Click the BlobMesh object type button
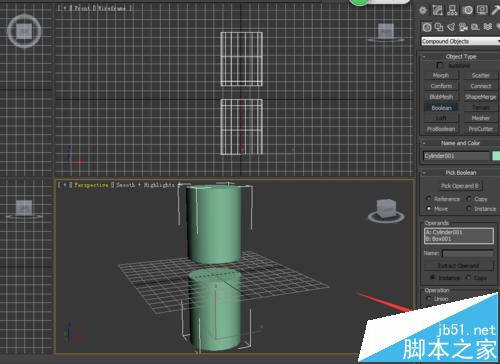The image size is (500, 364). (x=441, y=97)
